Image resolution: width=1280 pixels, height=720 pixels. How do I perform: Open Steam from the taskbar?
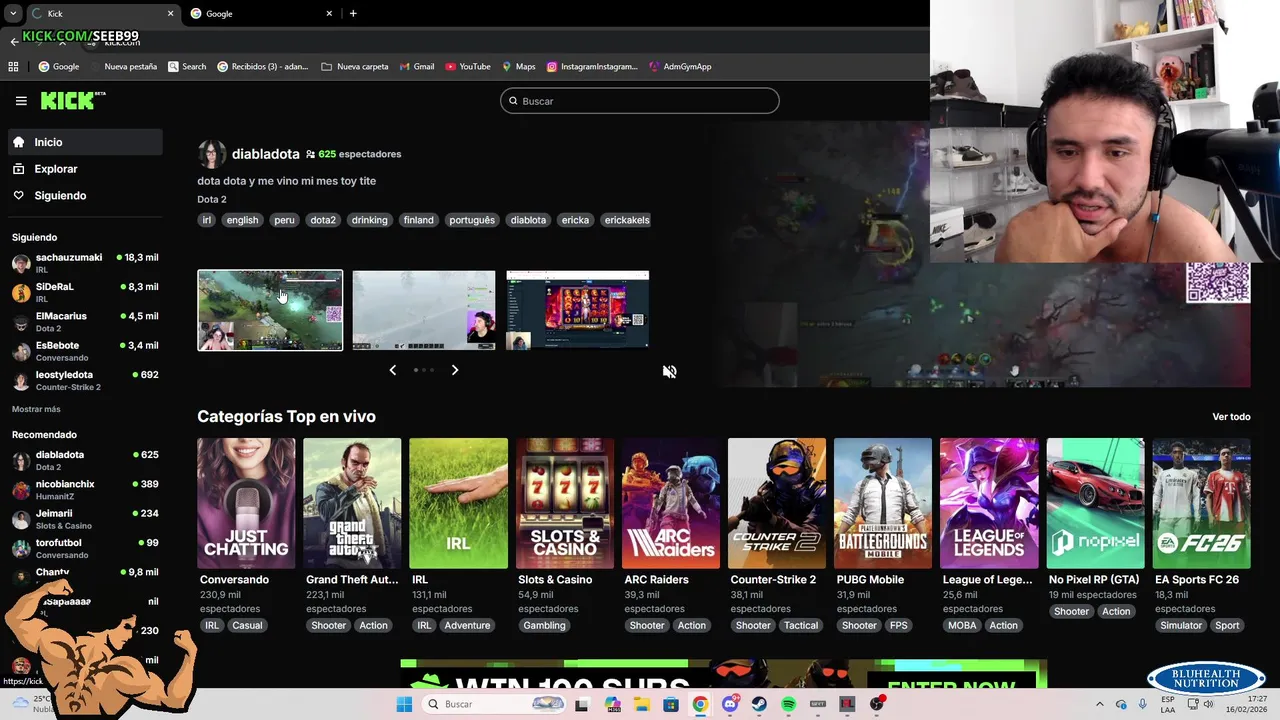[759, 704]
